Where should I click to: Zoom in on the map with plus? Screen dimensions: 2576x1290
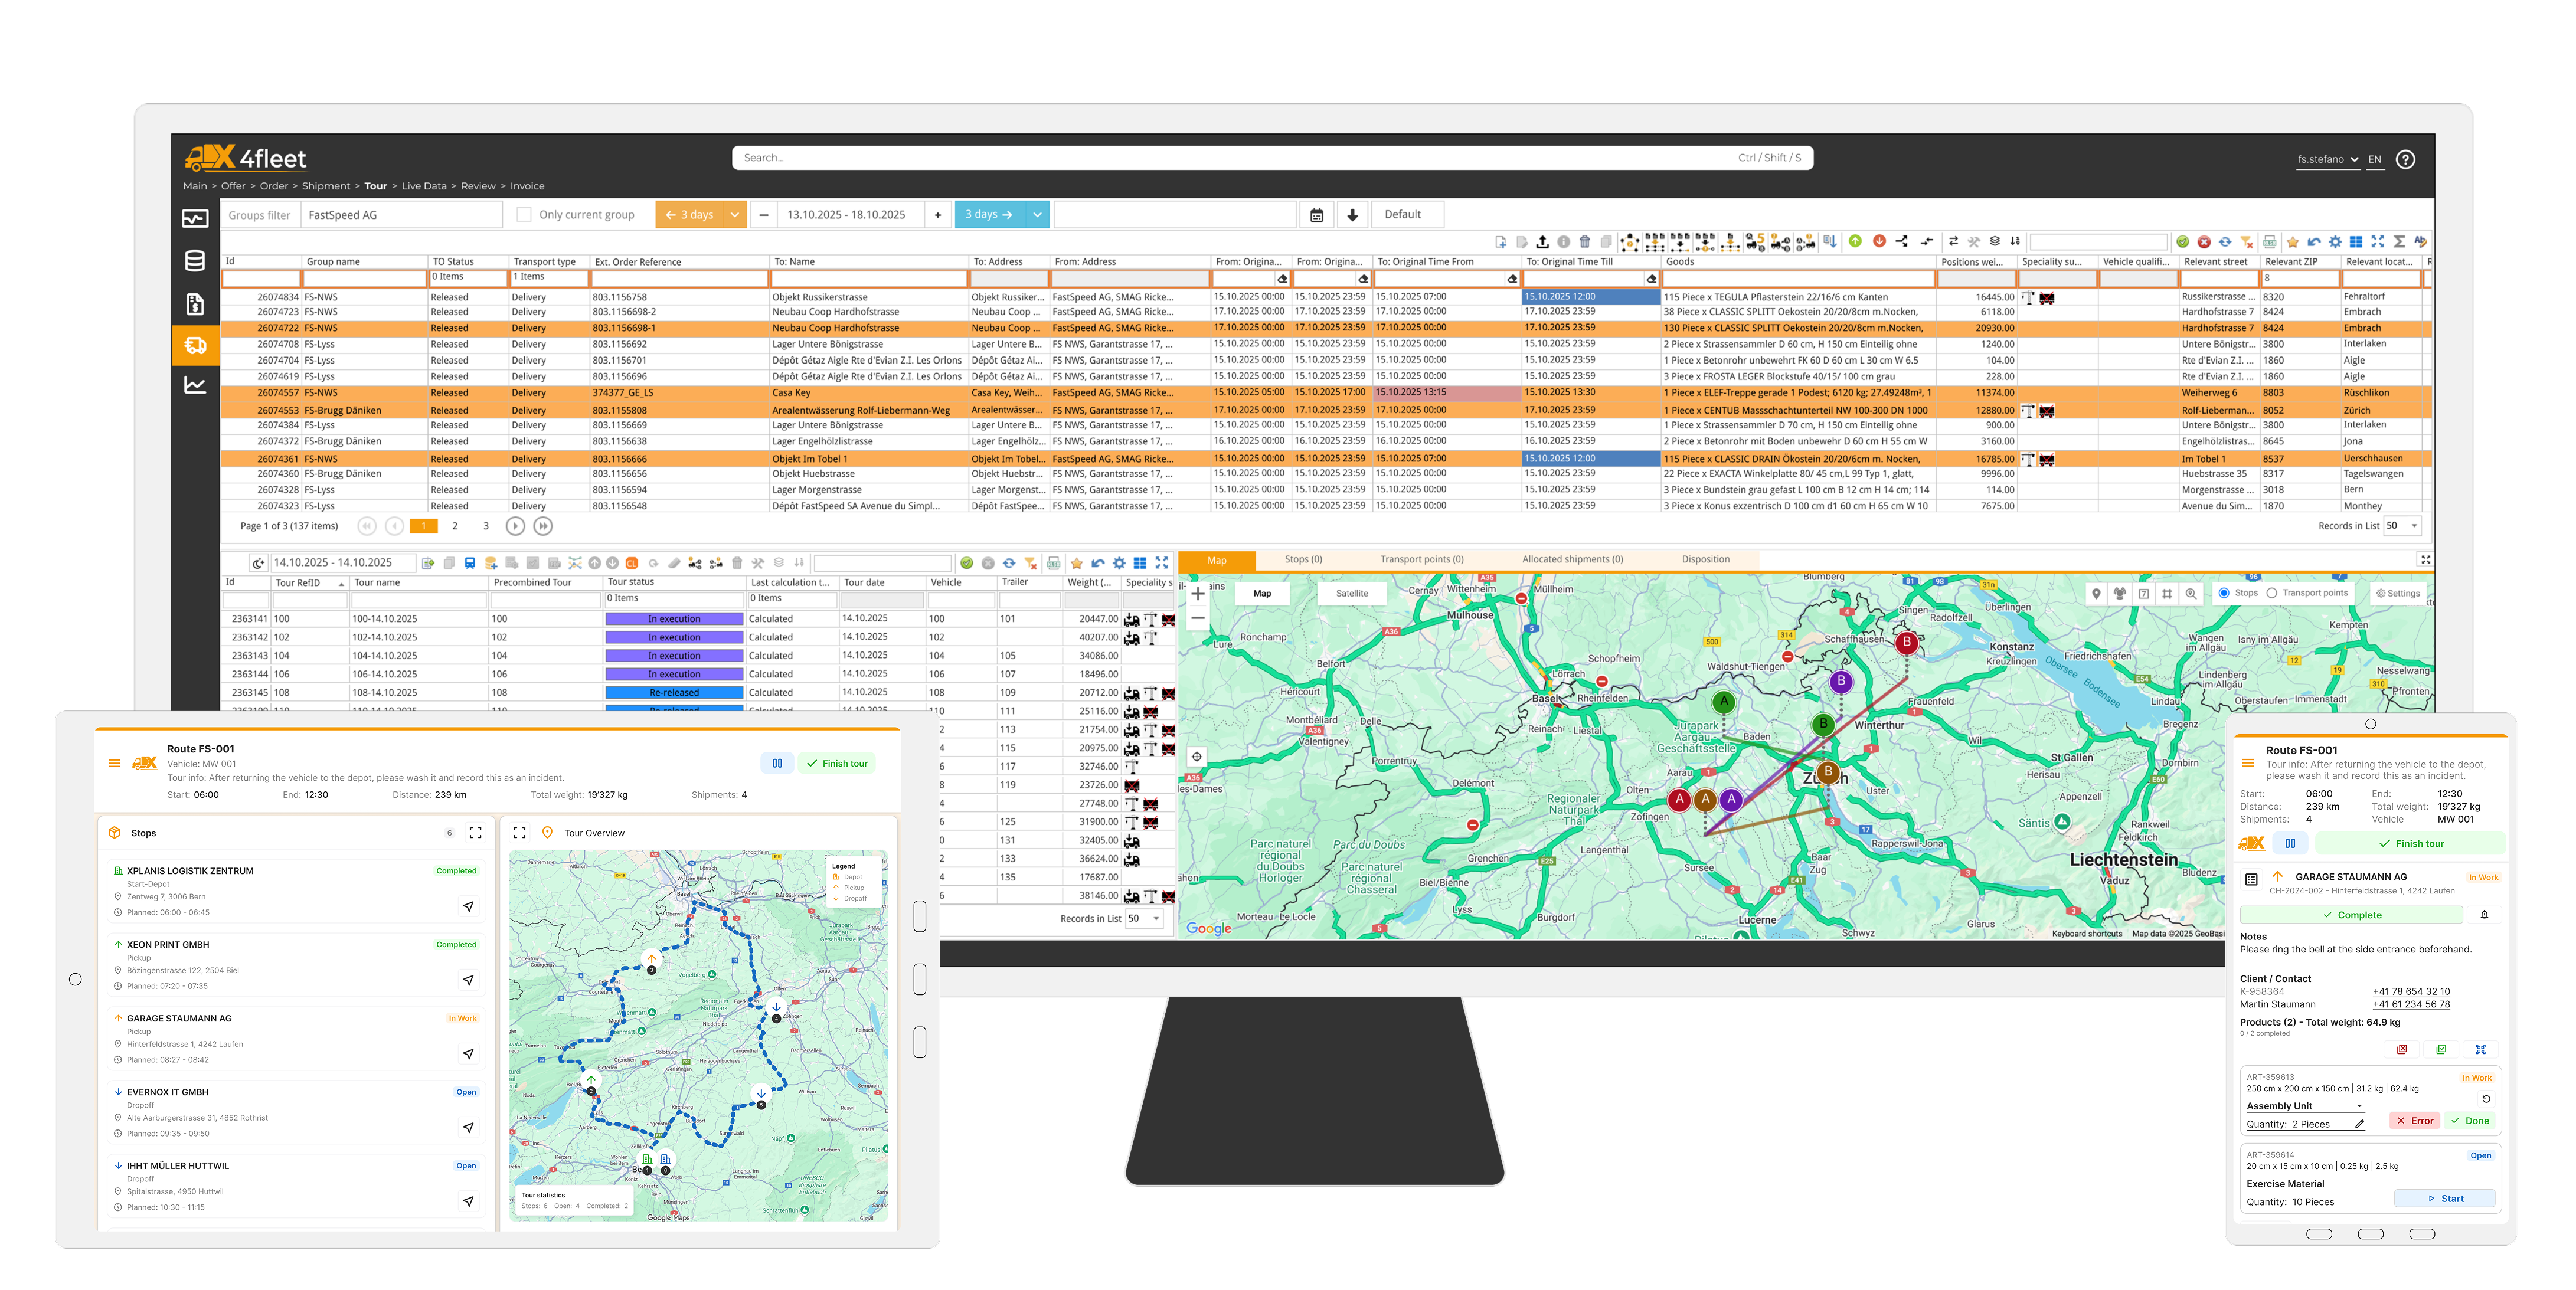tap(1198, 593)
